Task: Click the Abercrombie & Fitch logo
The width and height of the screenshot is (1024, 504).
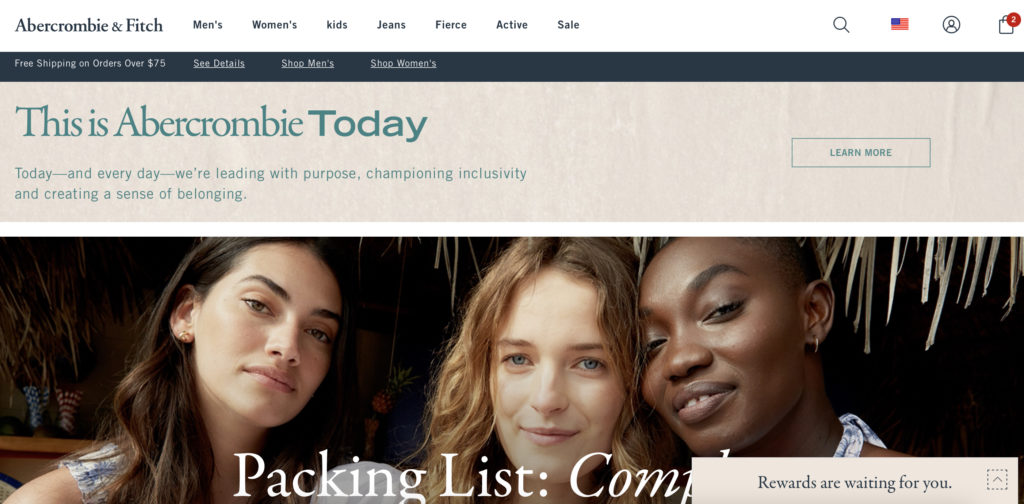Action: tap(89, 25)
